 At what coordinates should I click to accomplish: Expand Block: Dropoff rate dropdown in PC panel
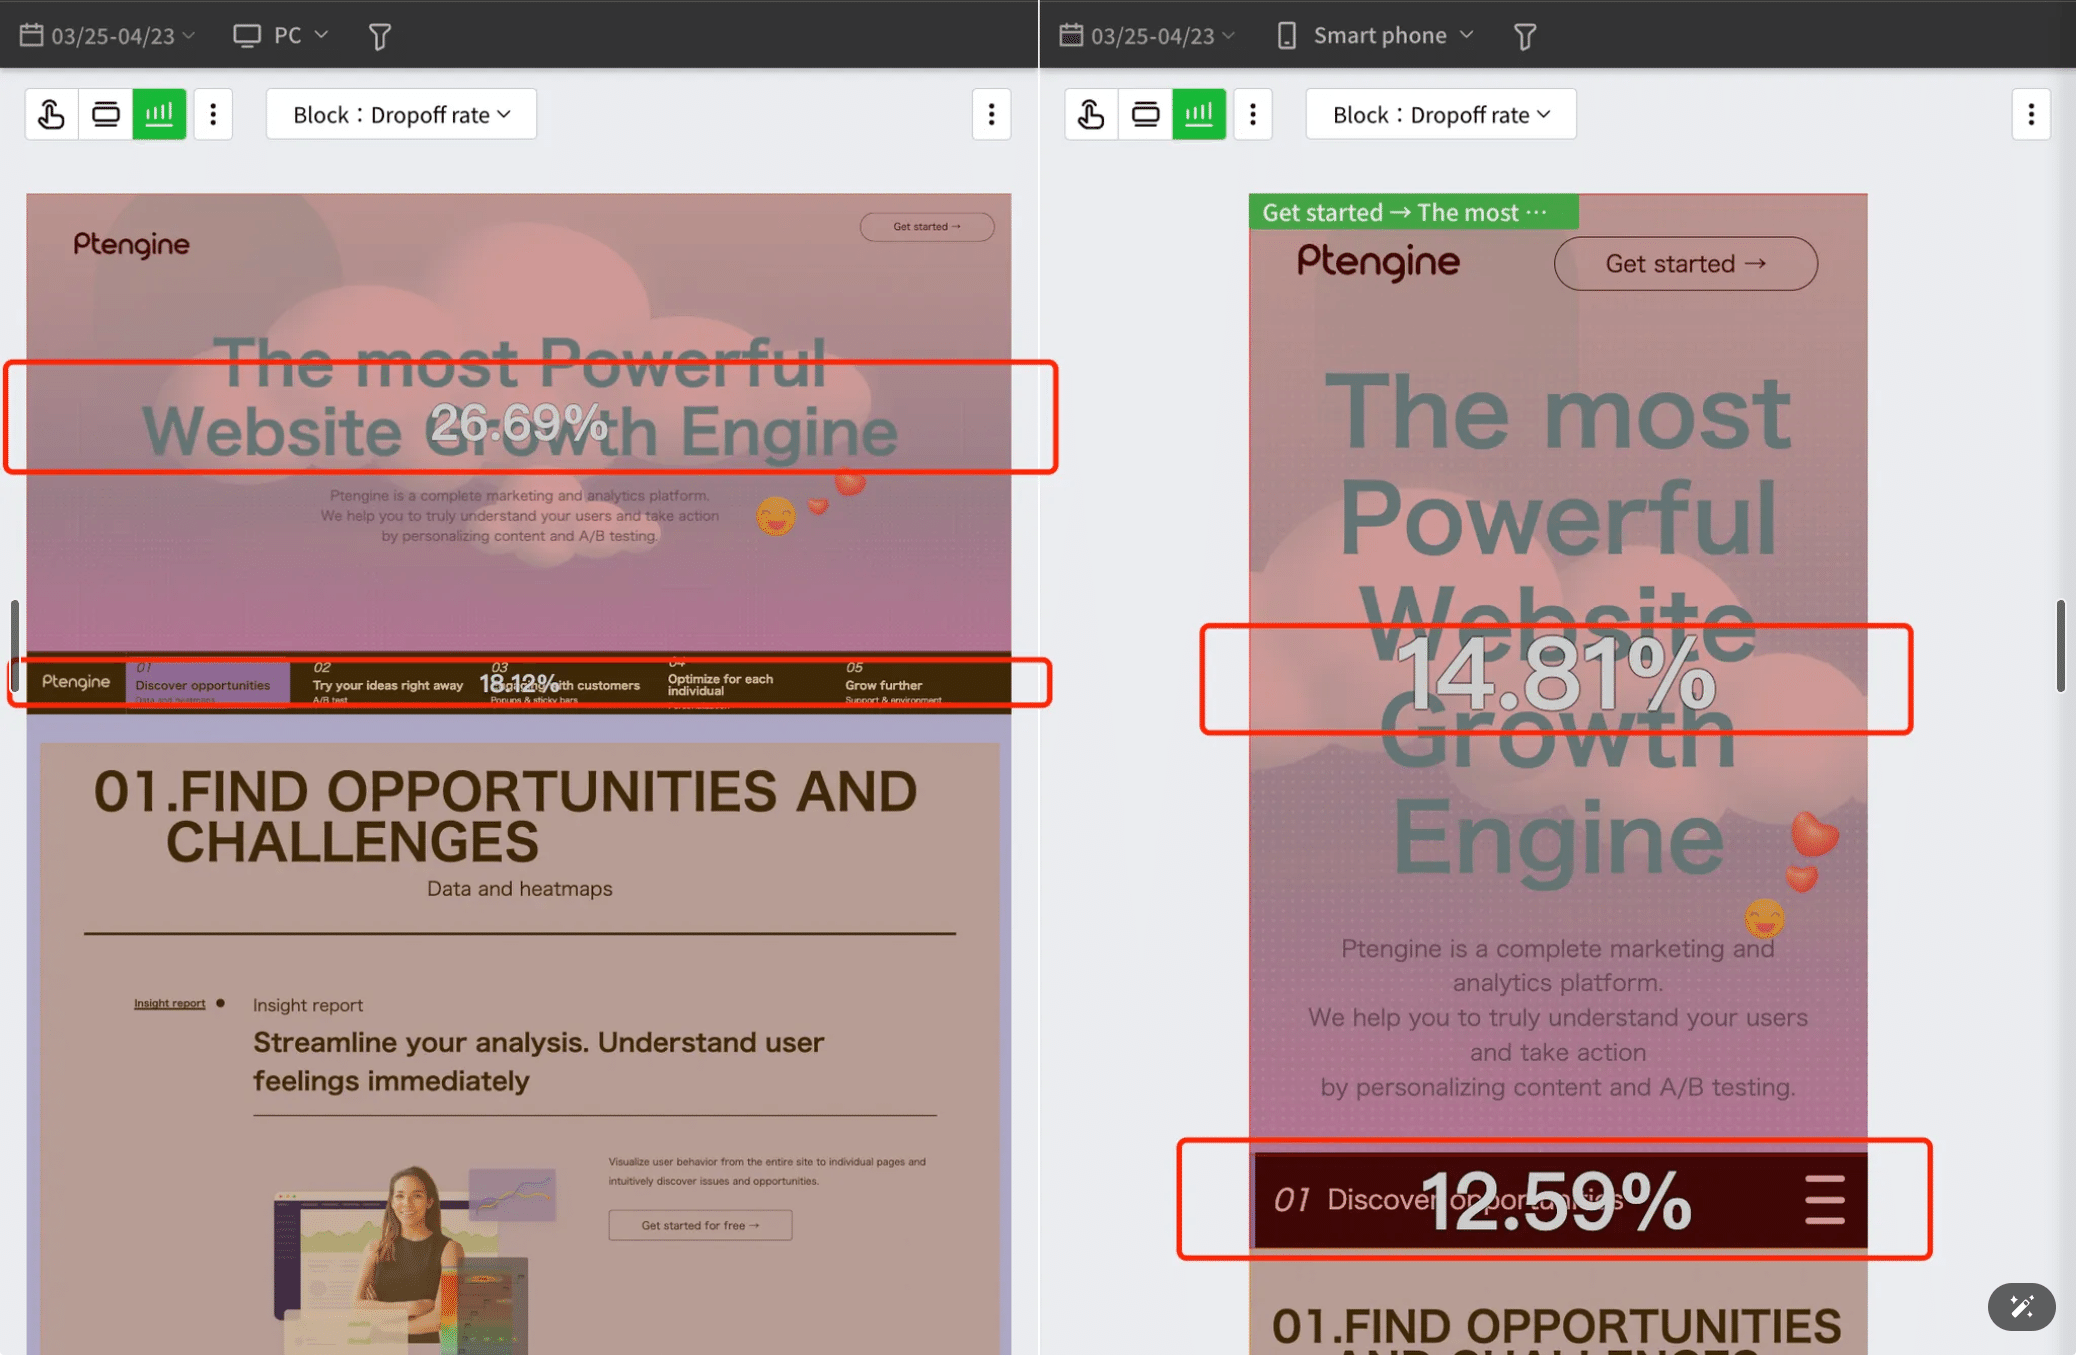click(x=401, y=114)
